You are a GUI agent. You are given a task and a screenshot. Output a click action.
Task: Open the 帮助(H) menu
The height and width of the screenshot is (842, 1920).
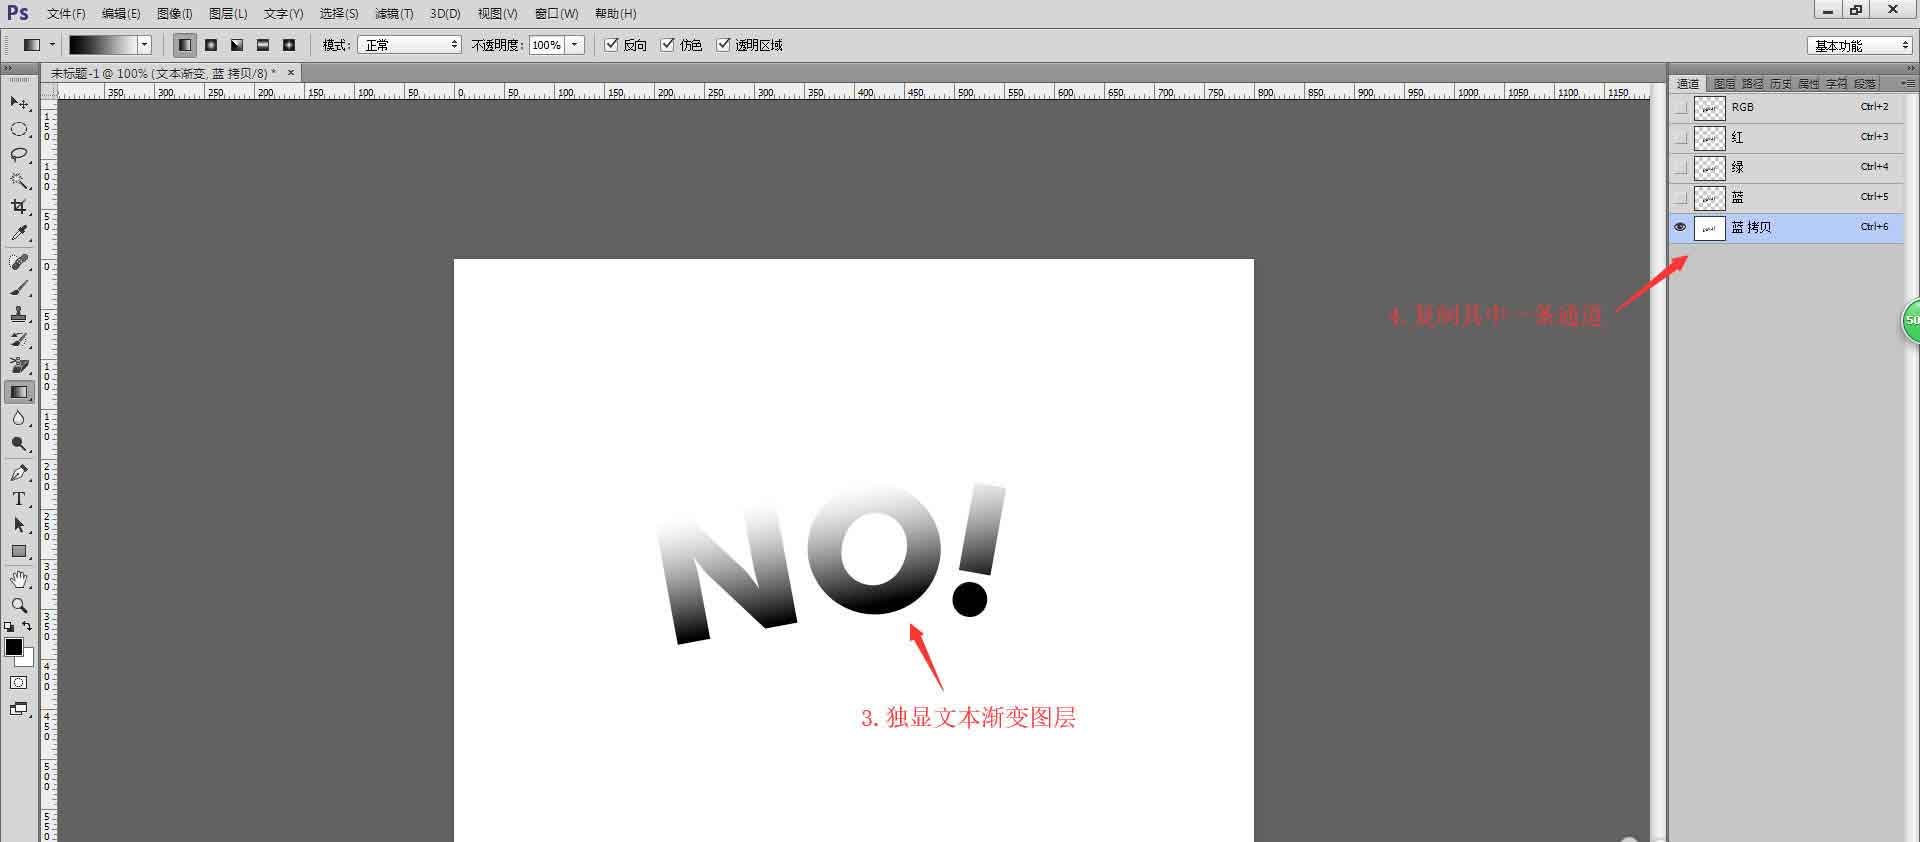[x=615, y=14]
